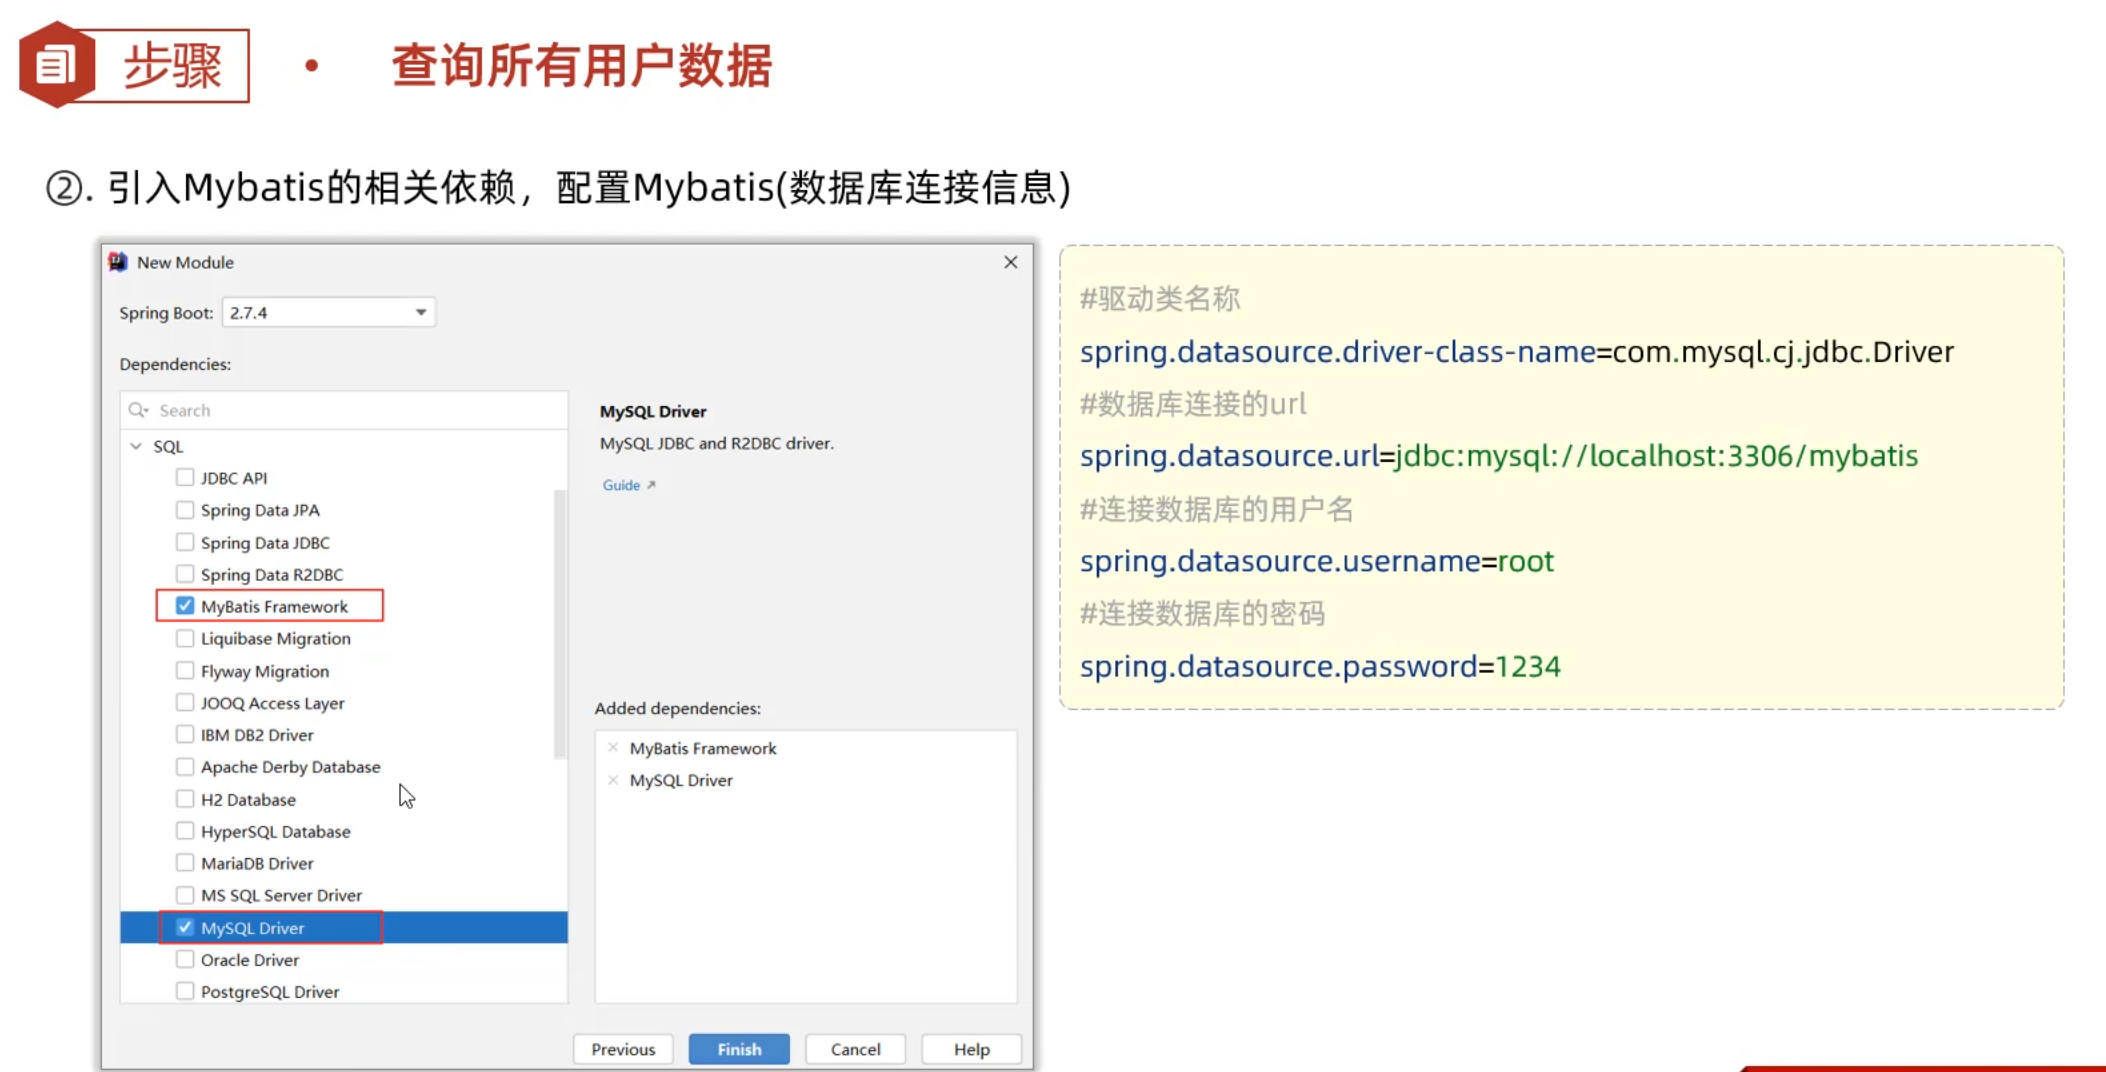Uncheck the MyBatis Framework dependency
The height and width of the screenshot is (1072, 2106).
tap(185, 605)
